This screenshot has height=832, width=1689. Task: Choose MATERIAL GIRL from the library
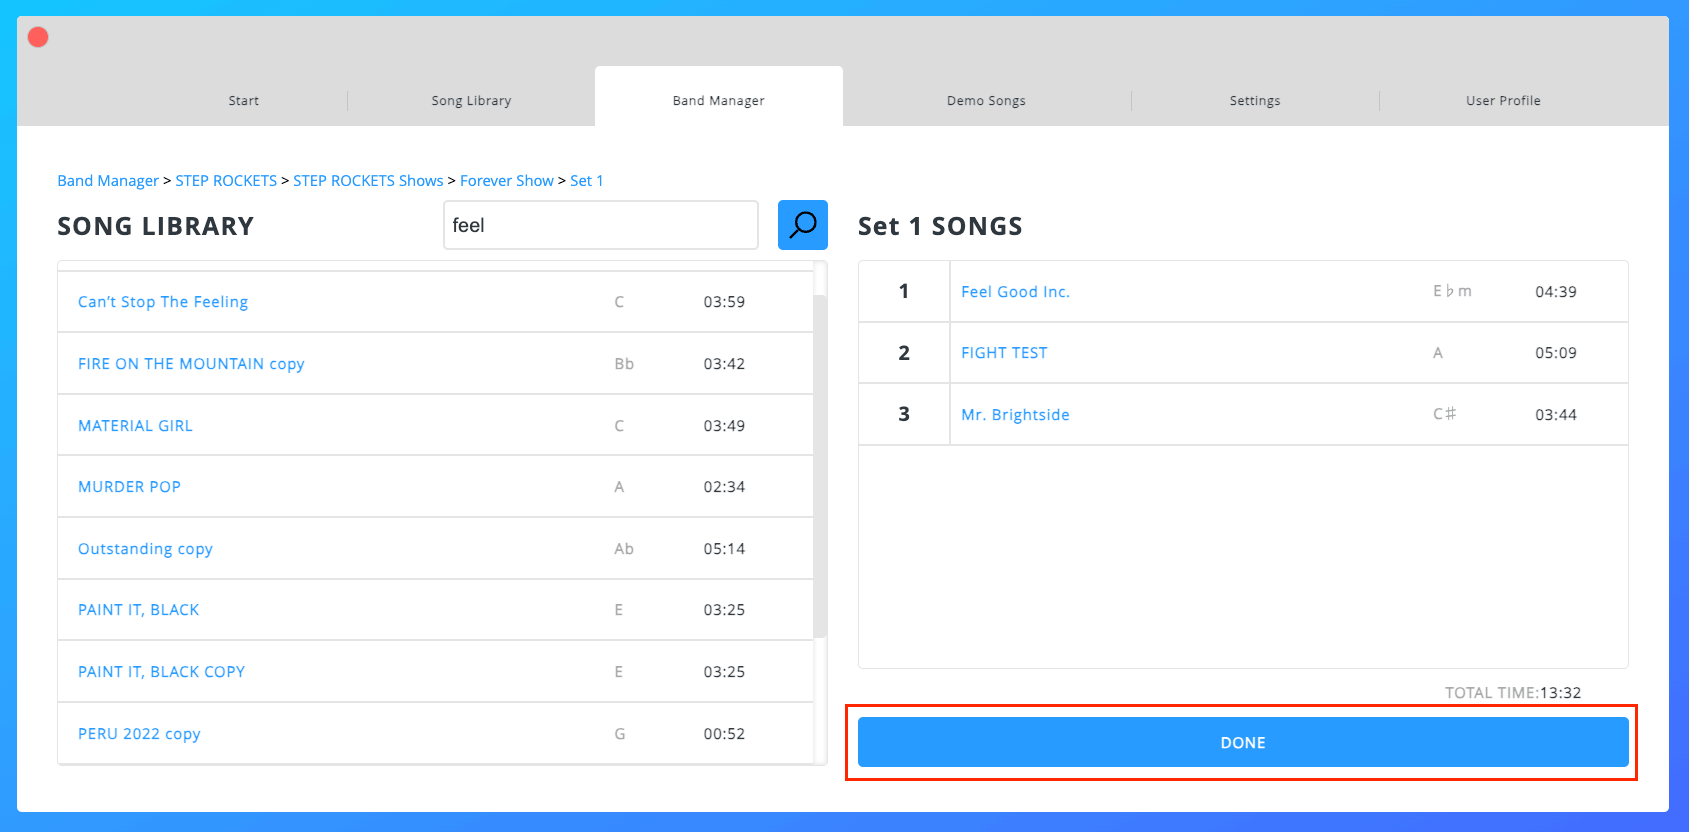coord(135,426)
